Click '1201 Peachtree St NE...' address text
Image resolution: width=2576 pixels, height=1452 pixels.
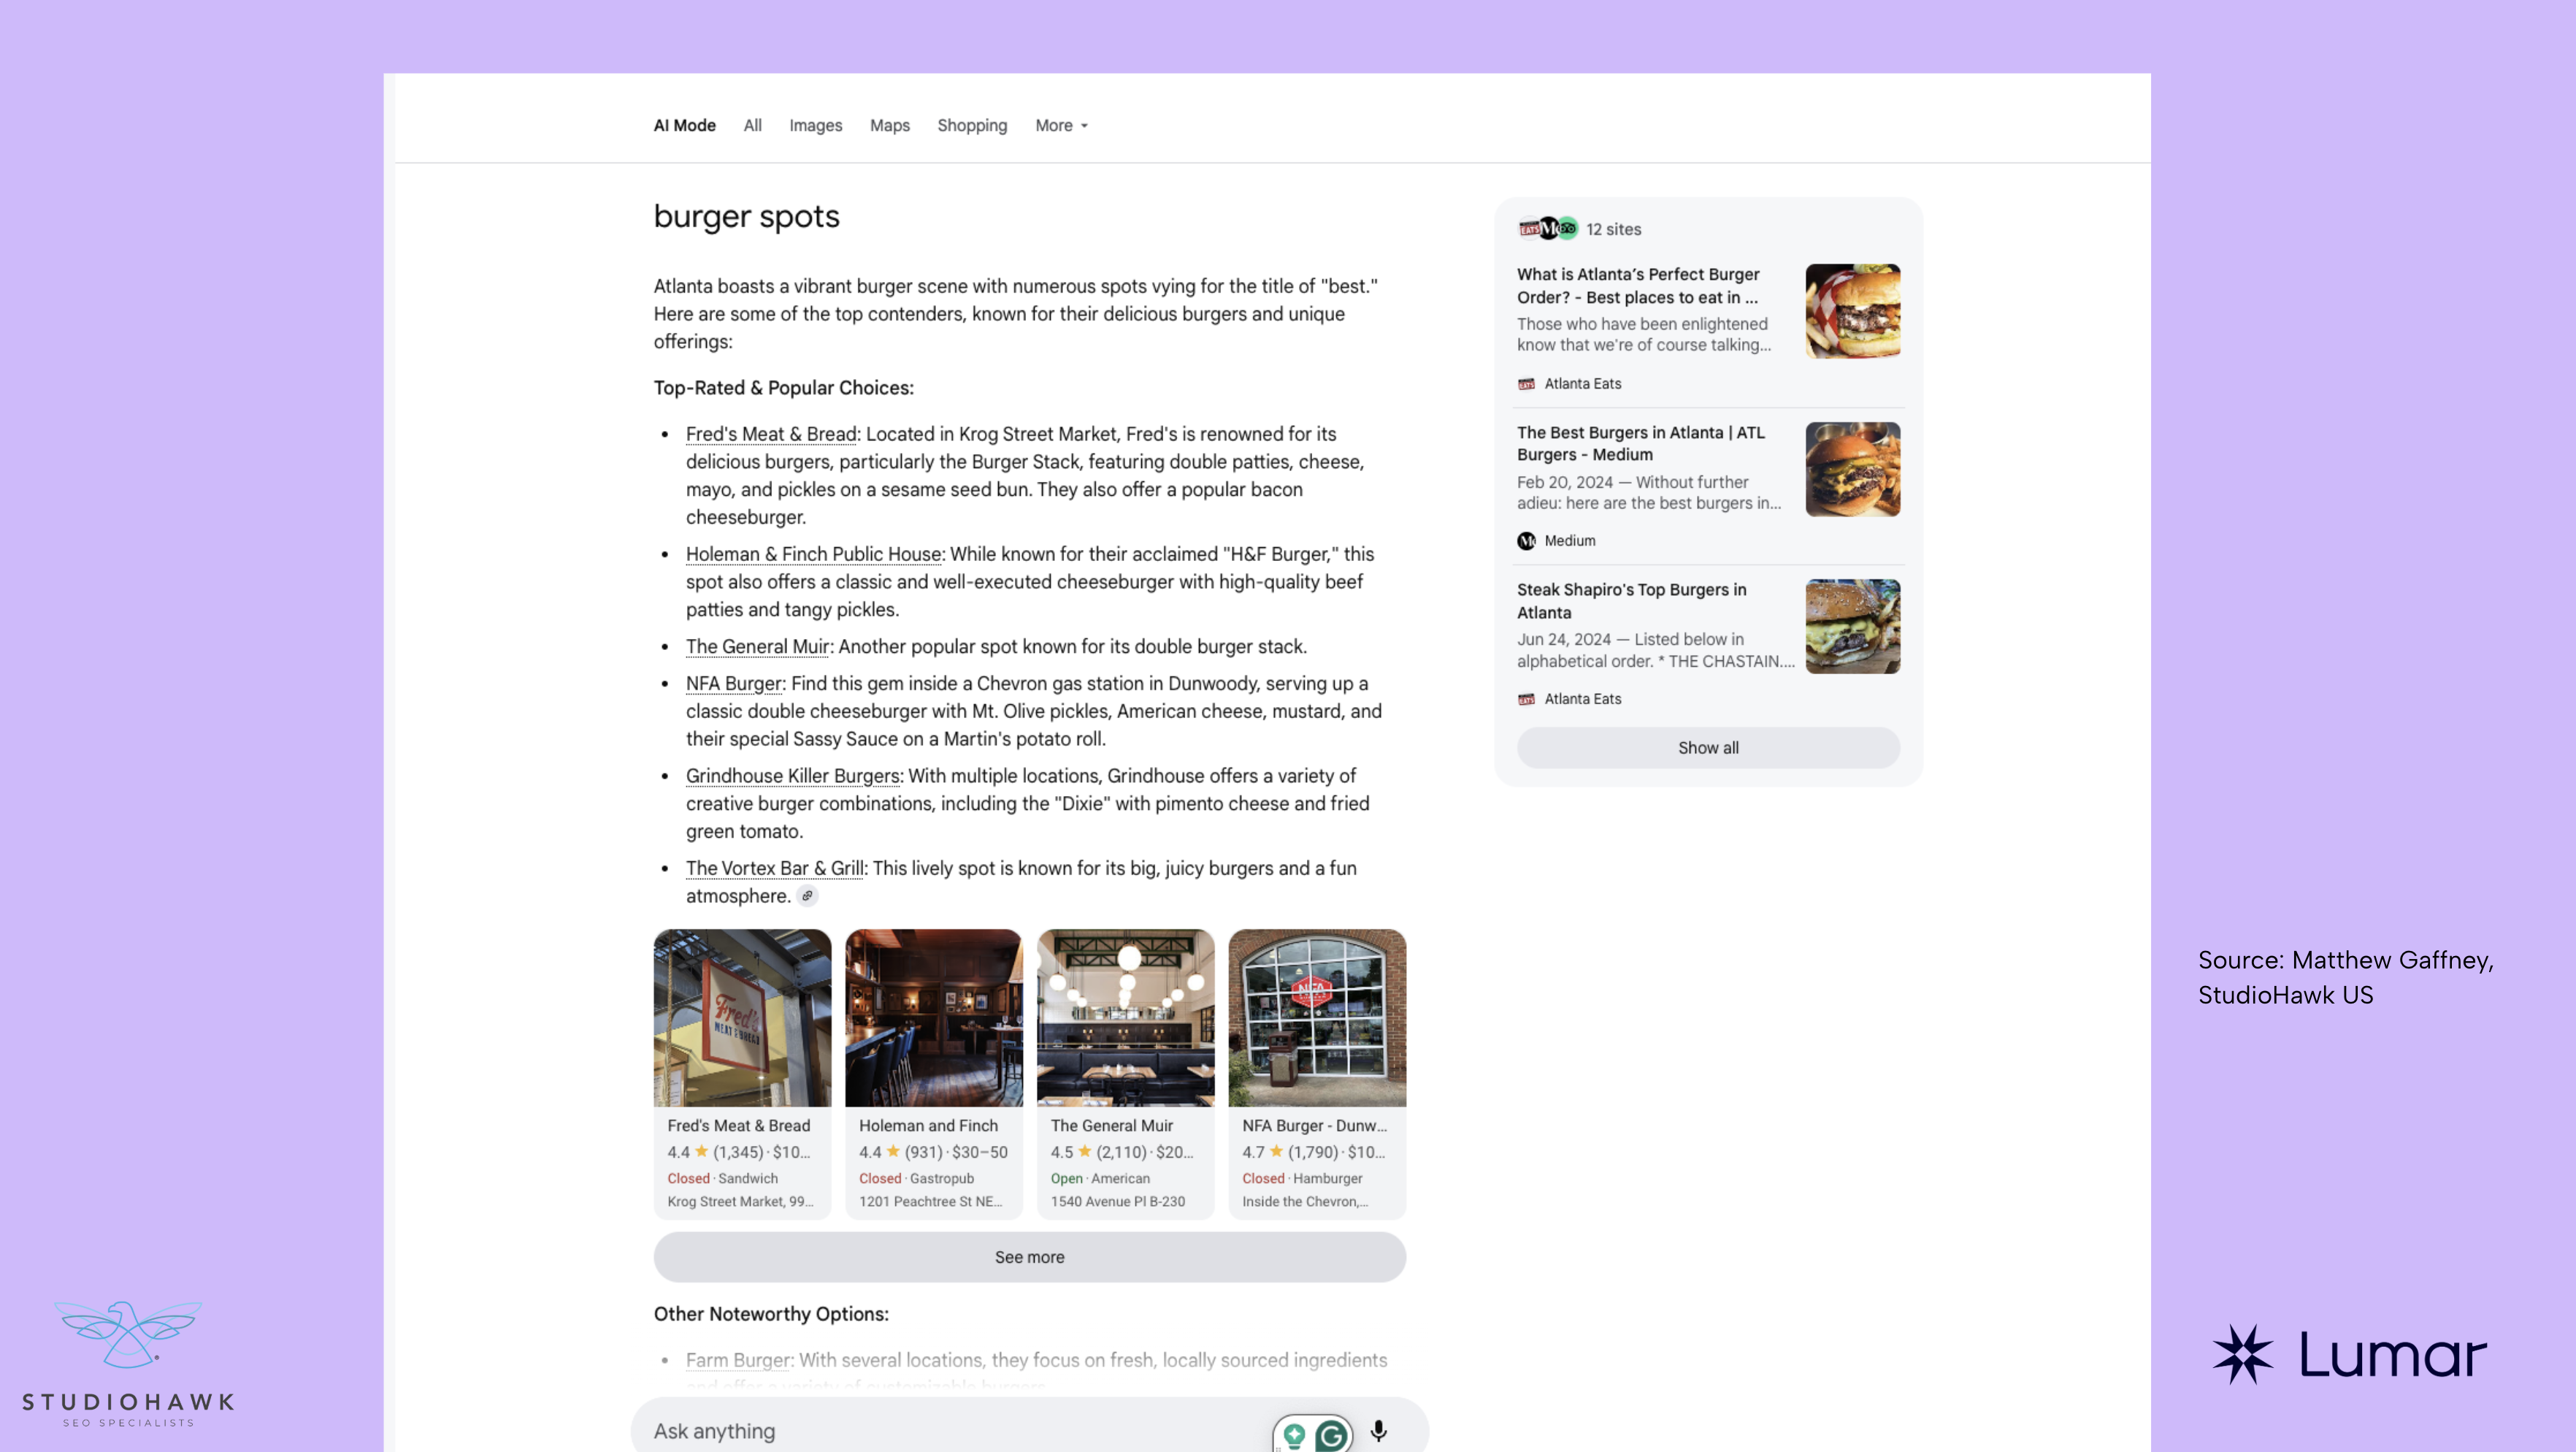pyautogui.click(x=930, y=1201)
